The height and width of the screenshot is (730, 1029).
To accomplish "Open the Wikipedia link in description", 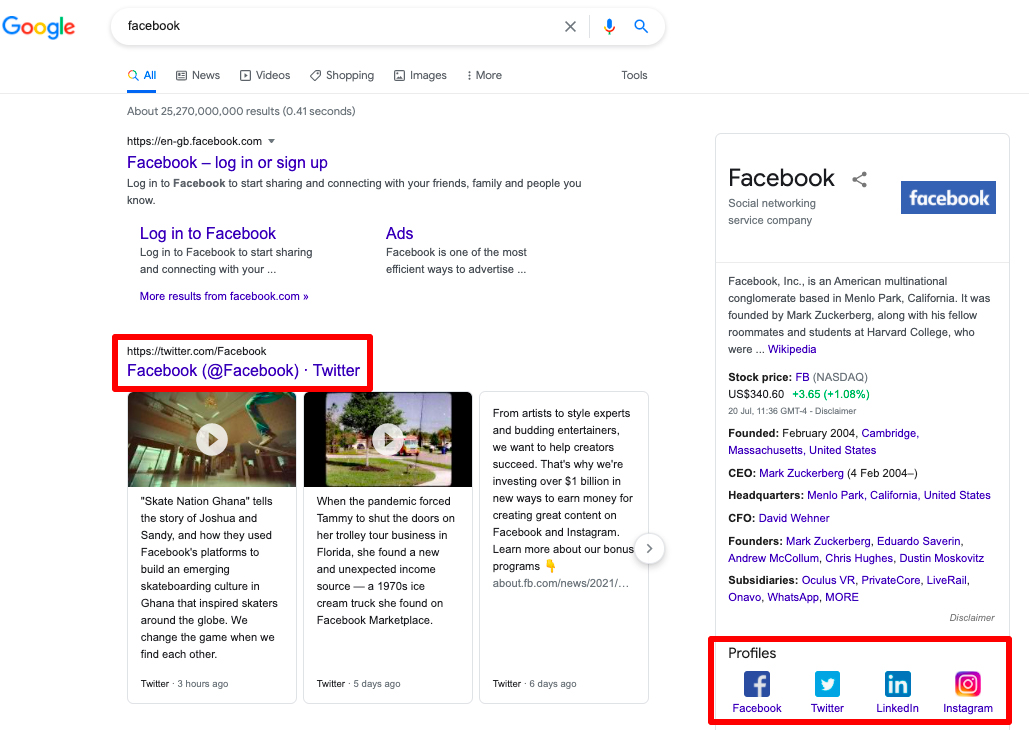I will click(792, 349).
